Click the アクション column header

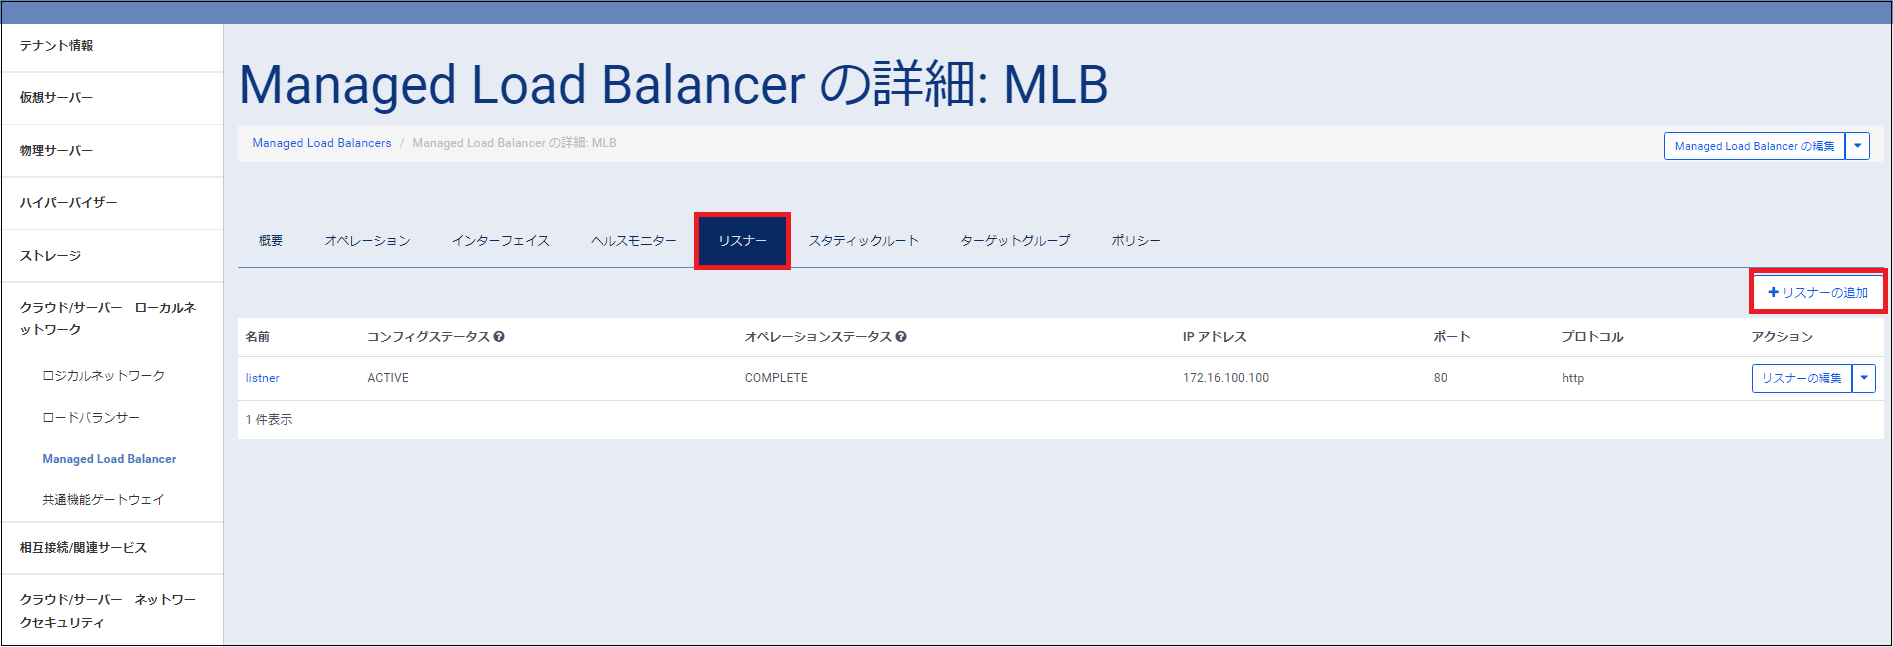click(x=1782, y=337)
